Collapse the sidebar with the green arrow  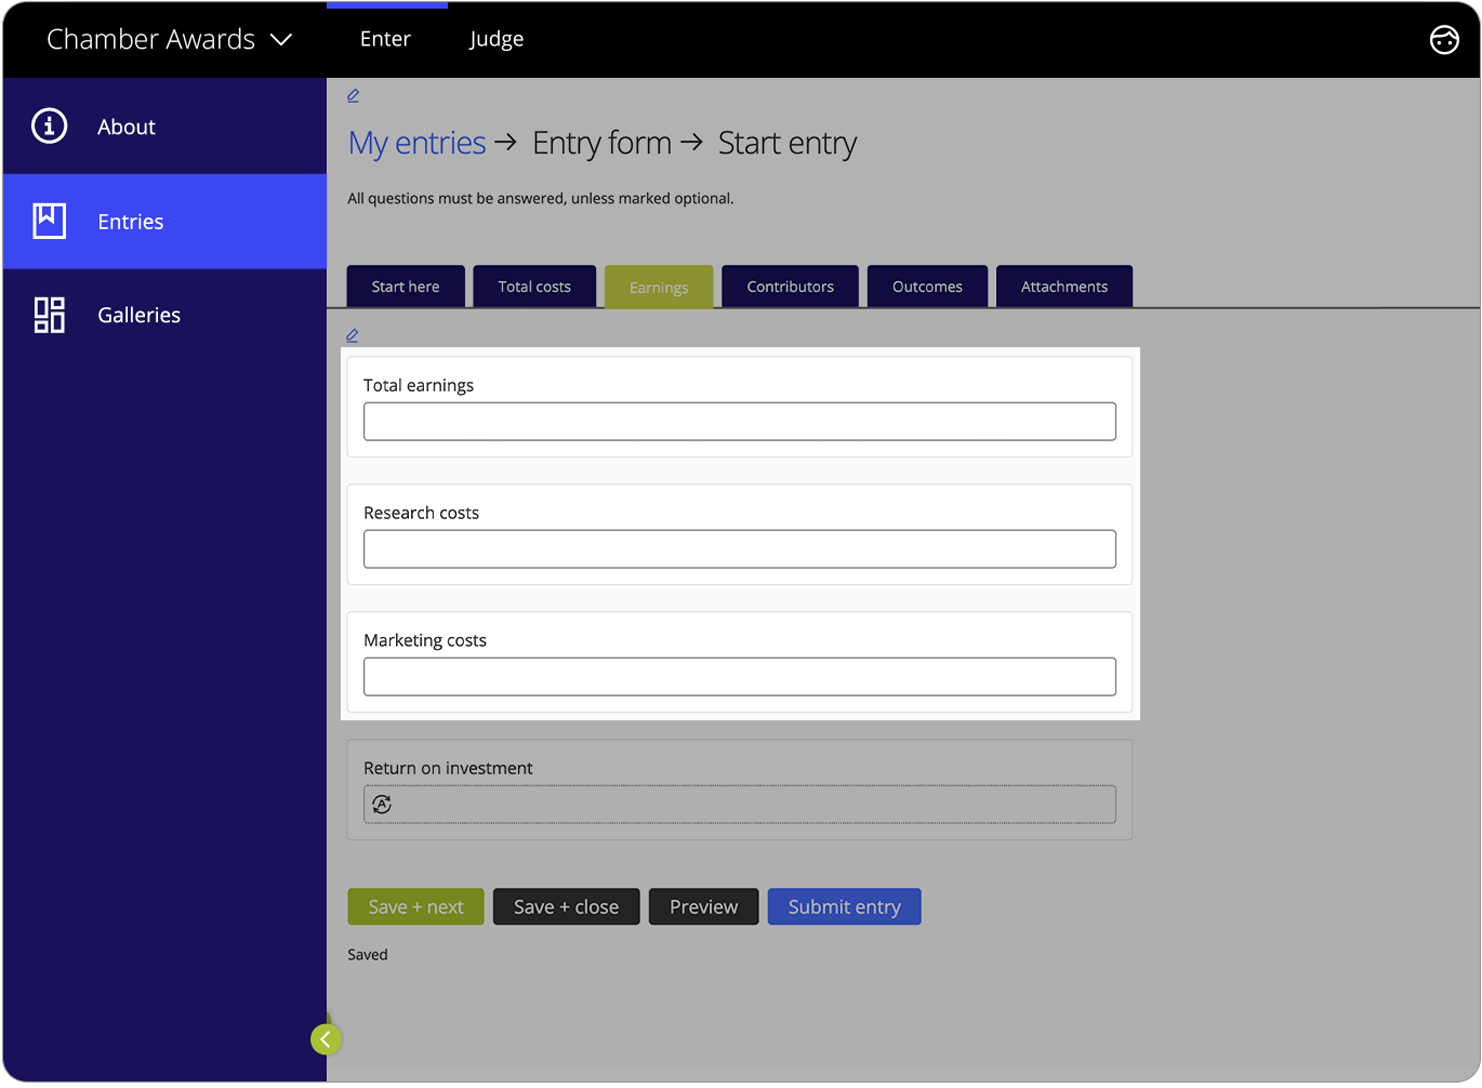[326, 1039]
